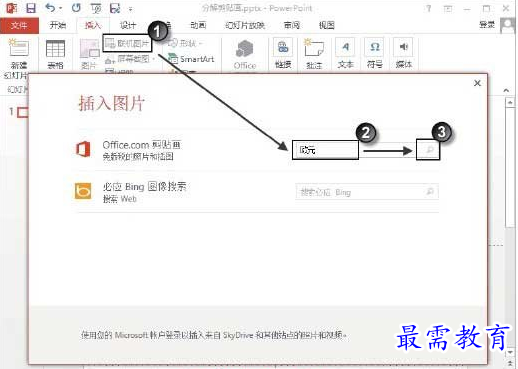This screenshot has width=518, height=369.
Task: Click the Office.com 剪贴画 label
Action: pyautogui.click(x=142, y=145)
